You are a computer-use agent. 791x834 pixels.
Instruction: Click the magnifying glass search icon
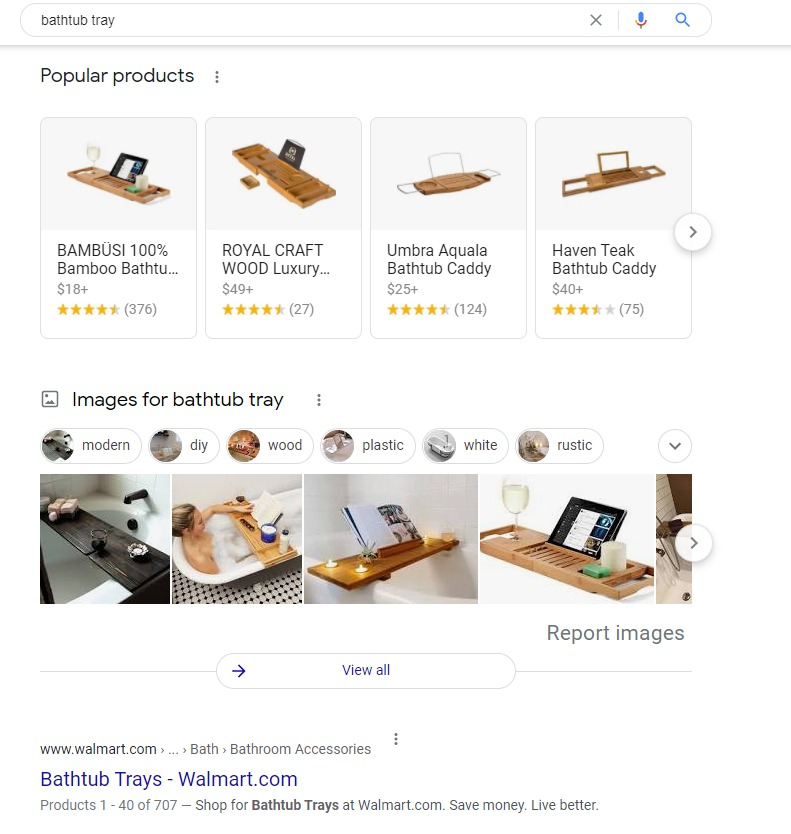coord(683,20)
